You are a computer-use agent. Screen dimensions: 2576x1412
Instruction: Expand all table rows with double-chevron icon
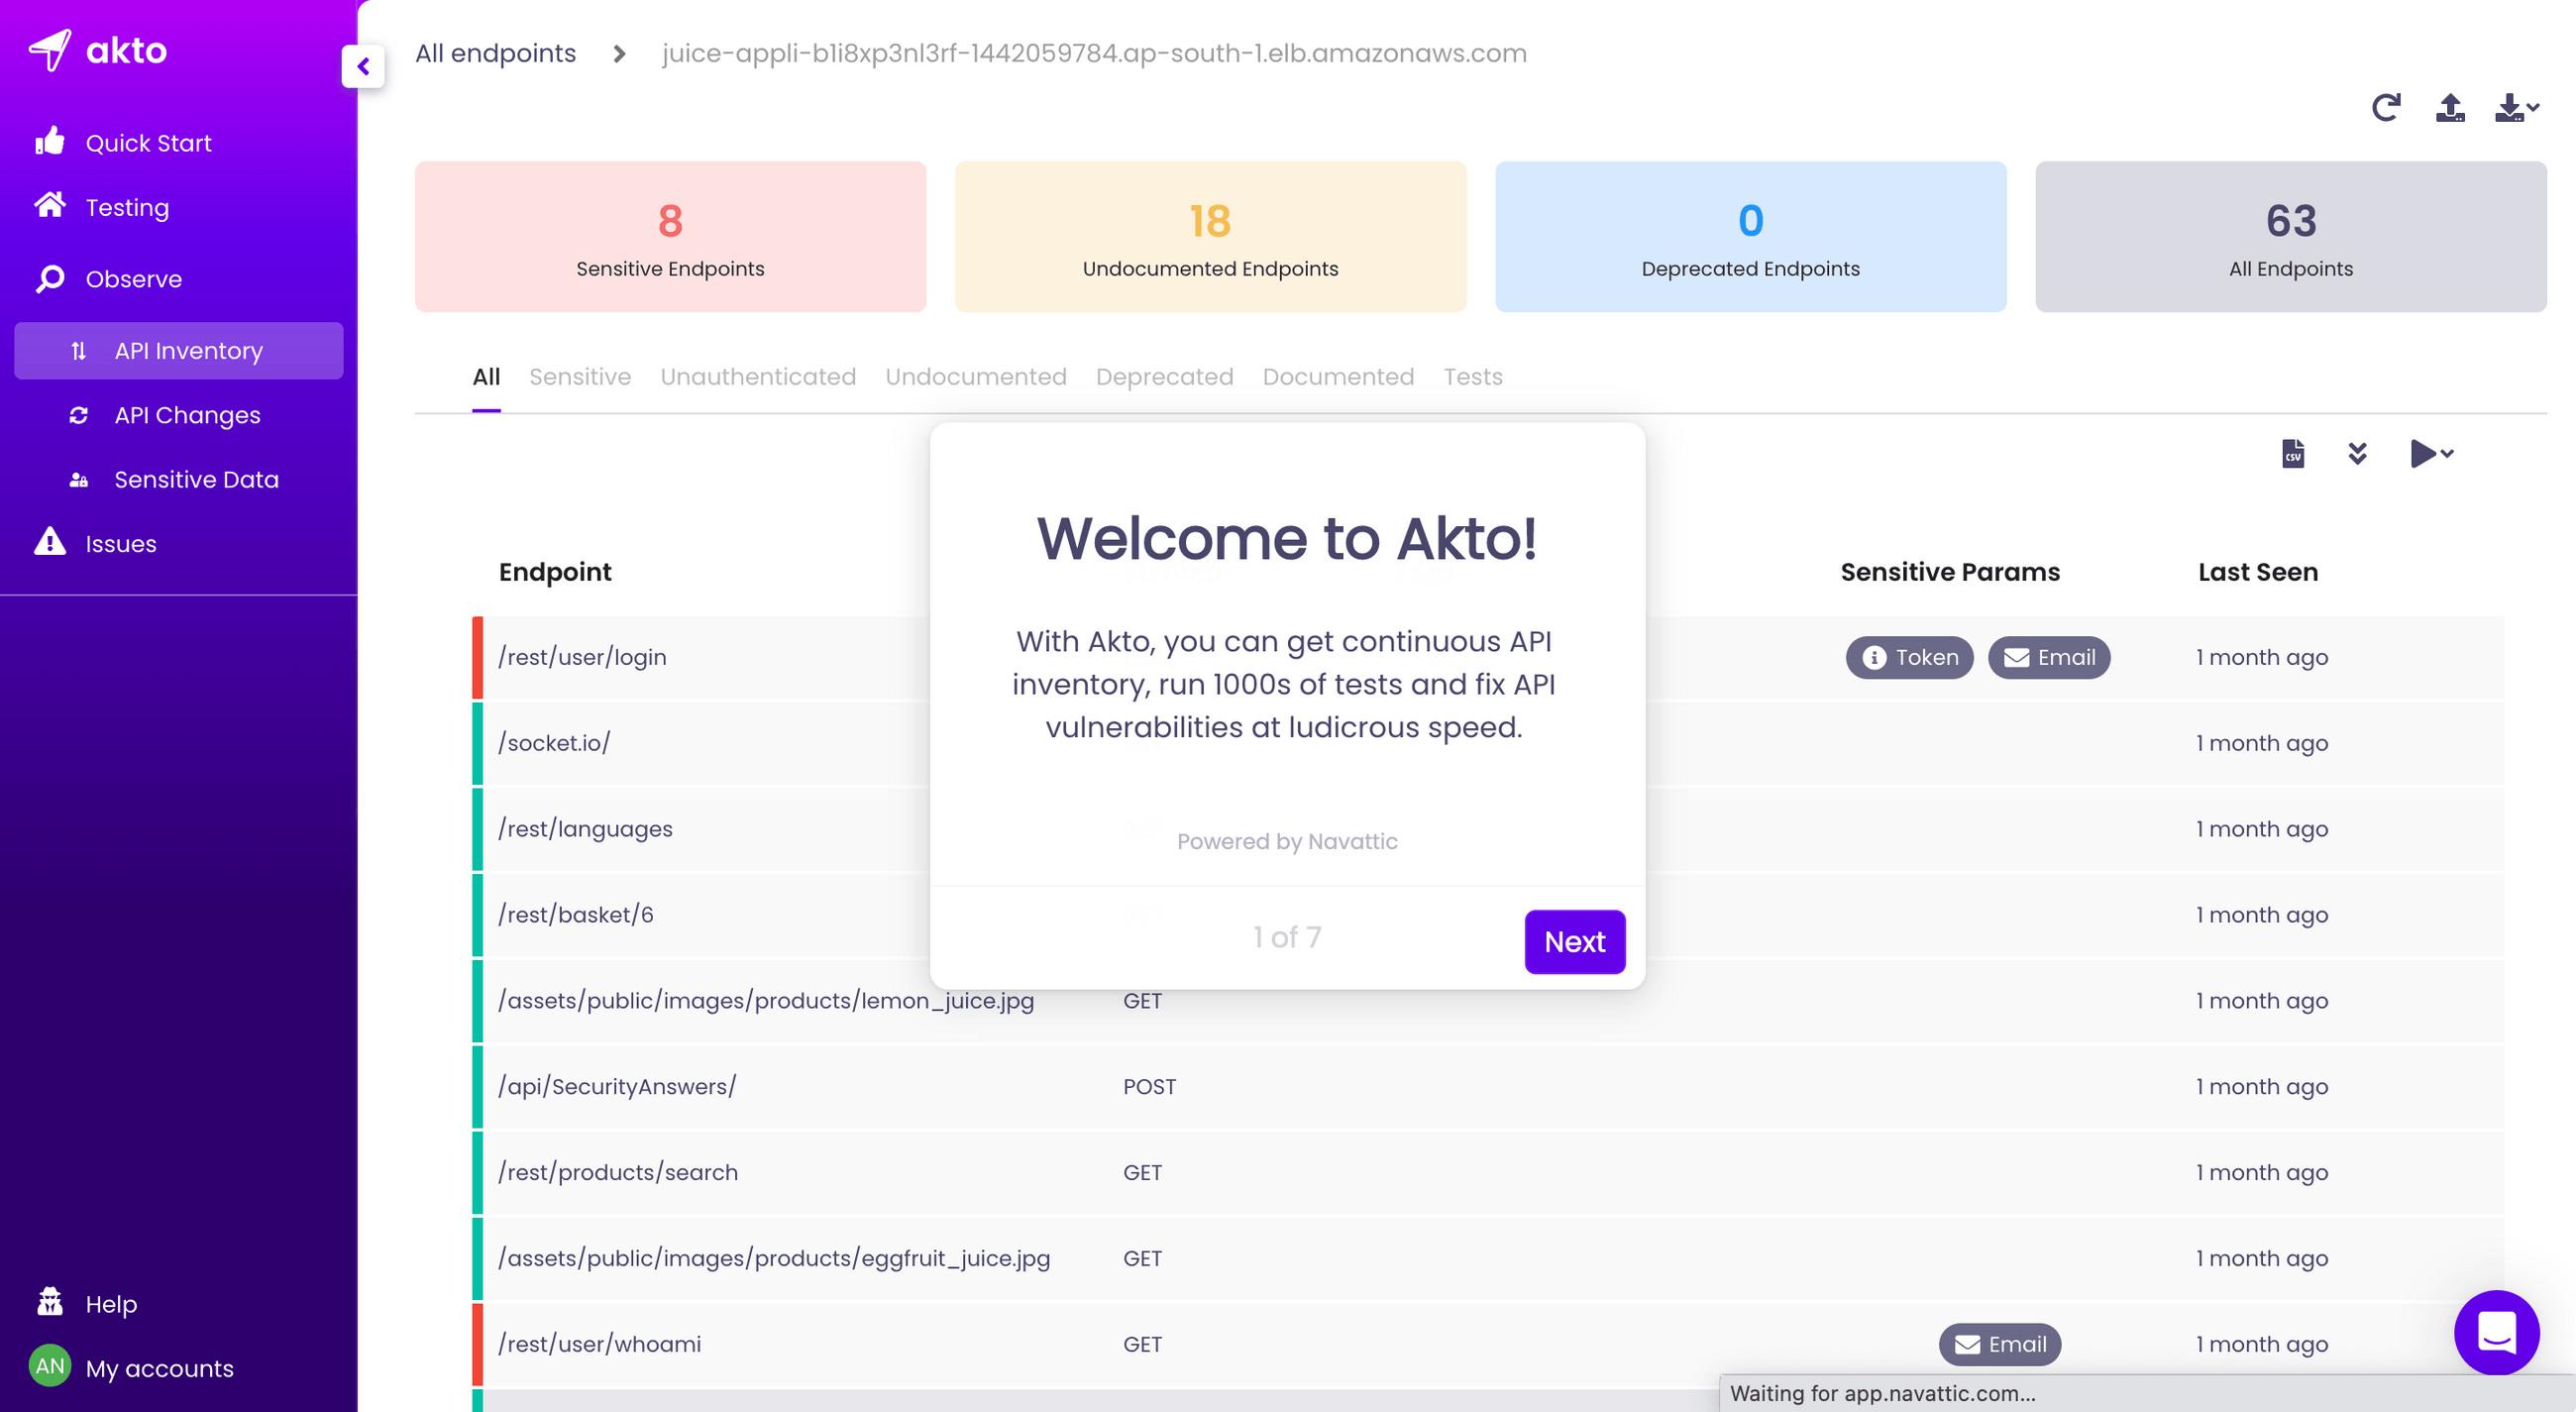click(x=2358, y=454)
